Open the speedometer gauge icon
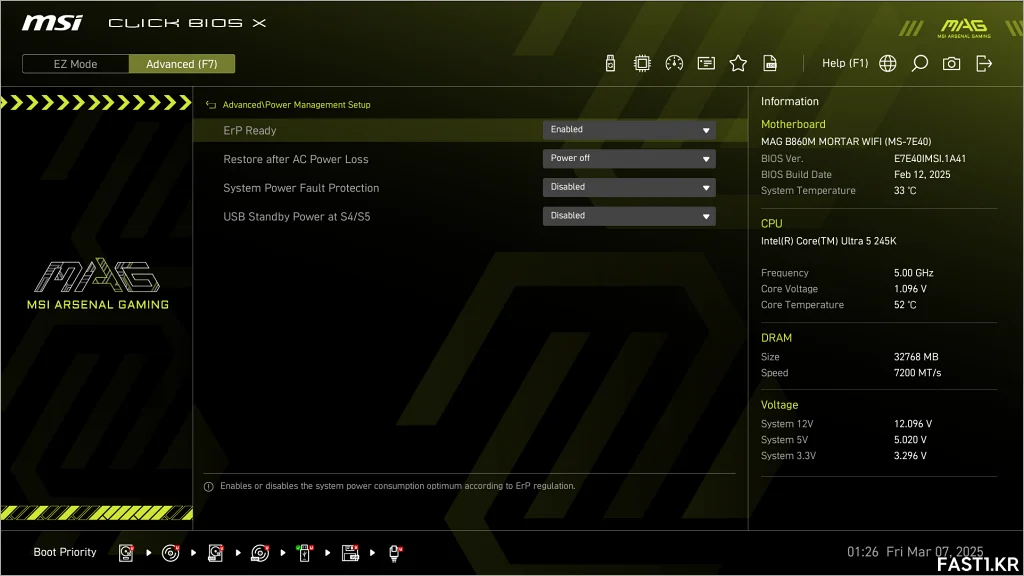The image size is (1024, 576). [x=674, y=63]
